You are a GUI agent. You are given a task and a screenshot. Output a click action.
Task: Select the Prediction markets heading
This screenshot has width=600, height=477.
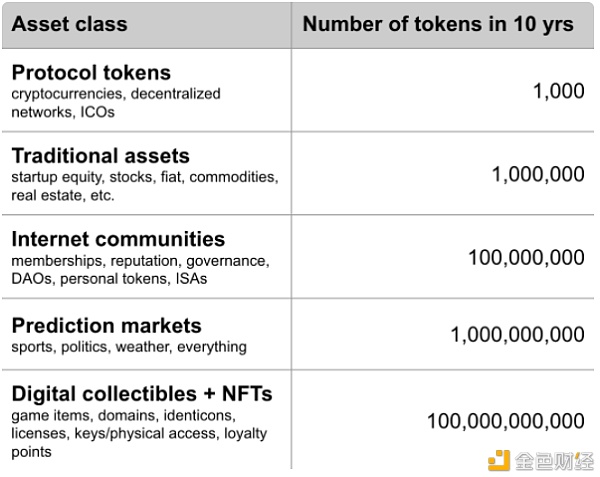click(x=106, y=326)
